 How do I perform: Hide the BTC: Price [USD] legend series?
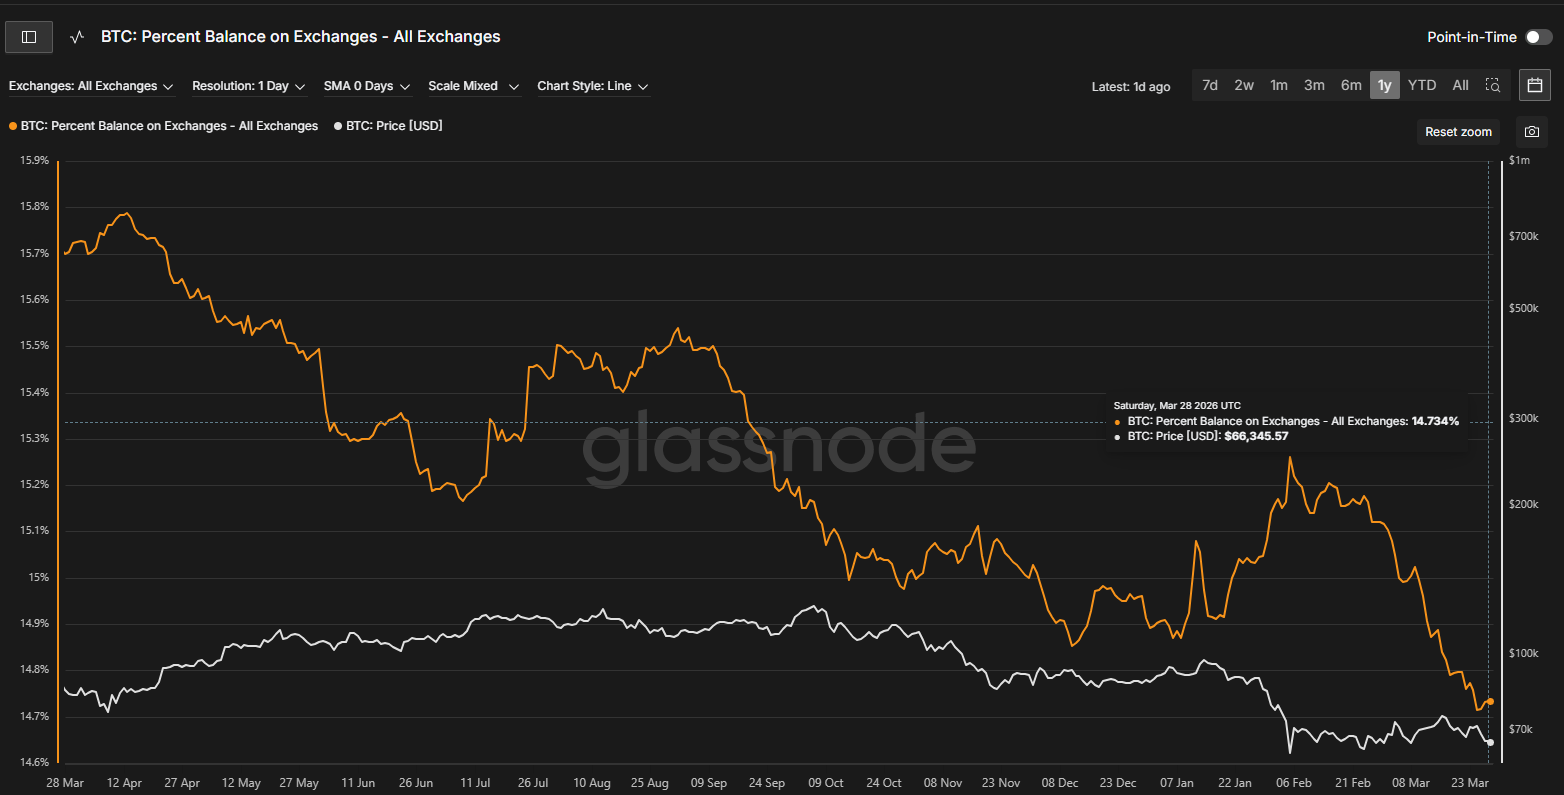[x=393, y=126]
